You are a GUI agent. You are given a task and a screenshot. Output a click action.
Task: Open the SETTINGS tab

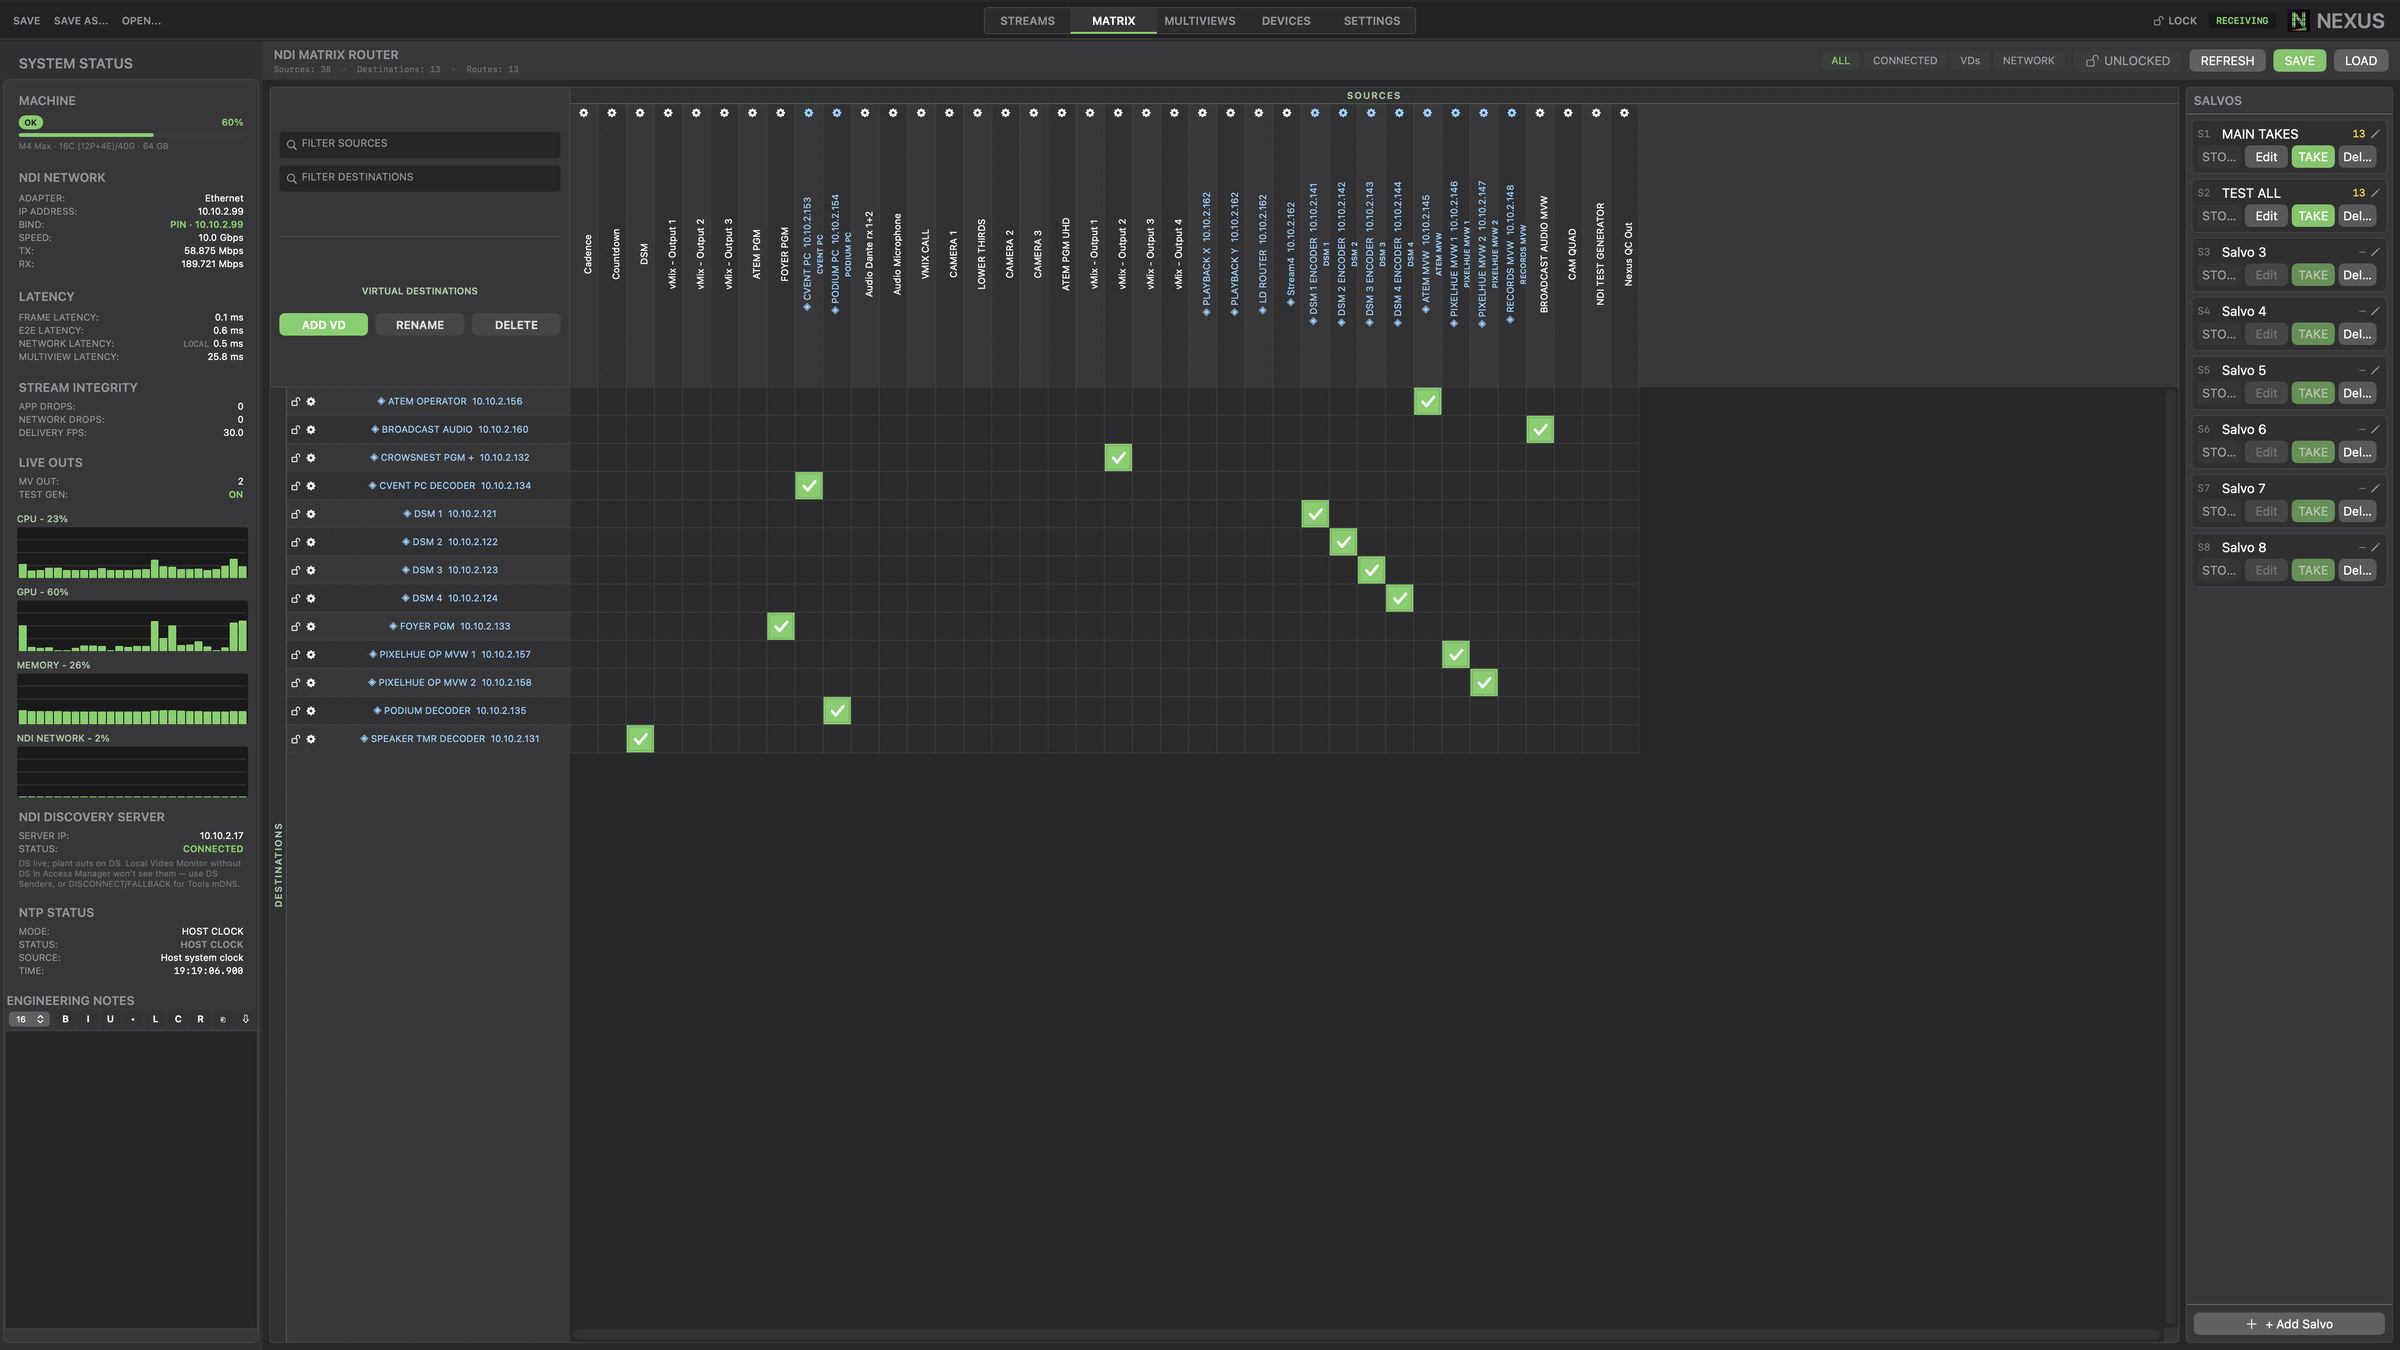[x=1372, y=20]
